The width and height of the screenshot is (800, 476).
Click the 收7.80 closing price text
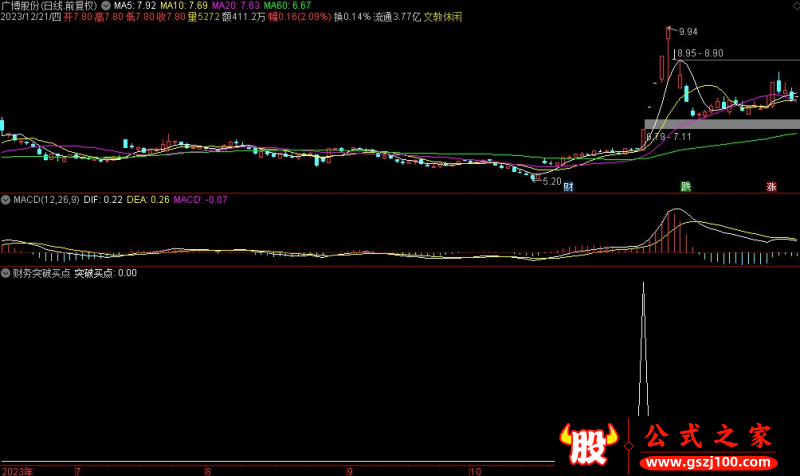[x=171, y=17]
